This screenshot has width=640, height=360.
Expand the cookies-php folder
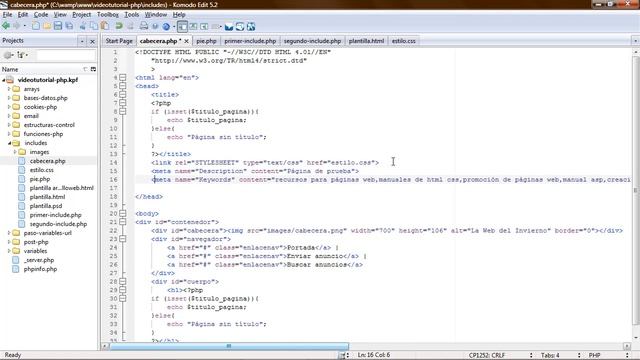(9, 107)
